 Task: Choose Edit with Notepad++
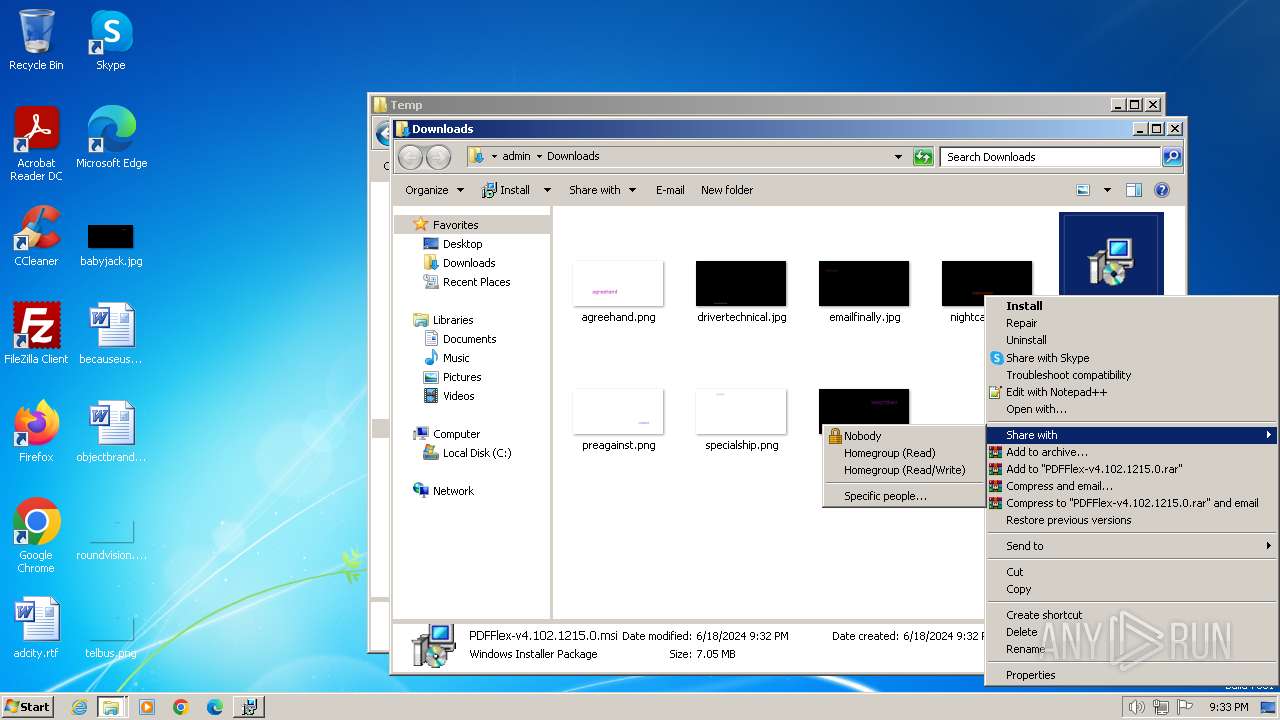coord(1056,392)
